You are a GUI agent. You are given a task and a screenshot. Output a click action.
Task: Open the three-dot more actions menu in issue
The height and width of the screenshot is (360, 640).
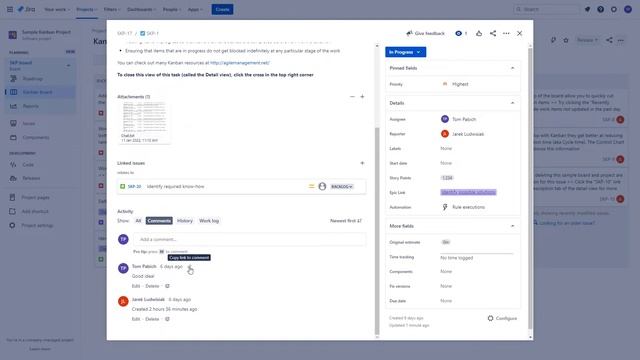tap(506, 33)
